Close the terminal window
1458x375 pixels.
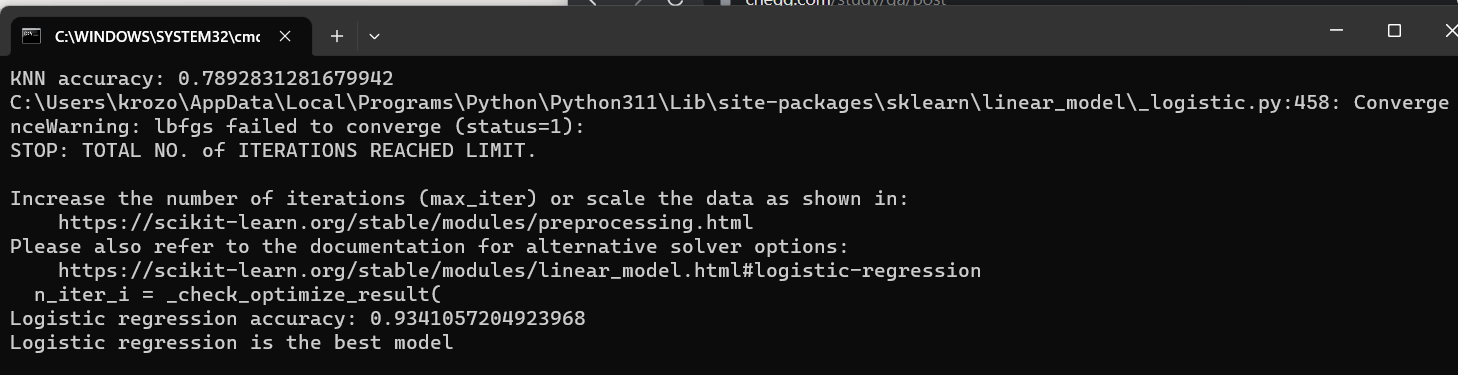coord(1448,31)
